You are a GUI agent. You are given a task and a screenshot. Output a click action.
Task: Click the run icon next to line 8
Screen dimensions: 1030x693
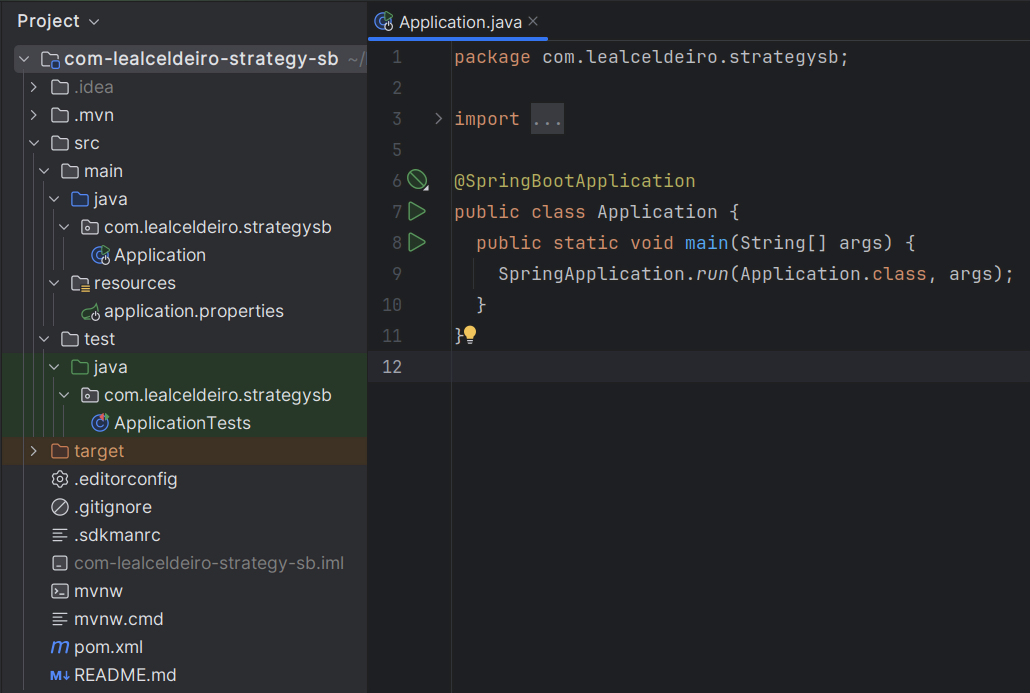click(x=417, y=242)
